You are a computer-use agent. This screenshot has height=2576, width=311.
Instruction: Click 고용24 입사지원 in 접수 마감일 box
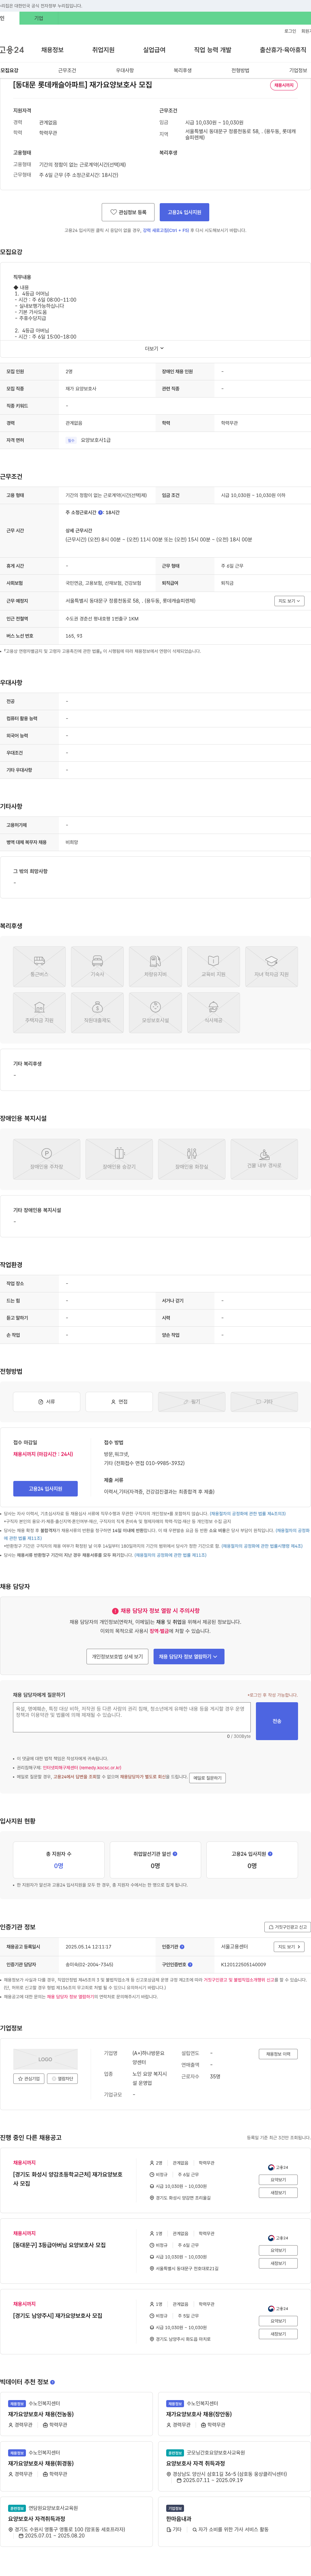[45, 1489]
